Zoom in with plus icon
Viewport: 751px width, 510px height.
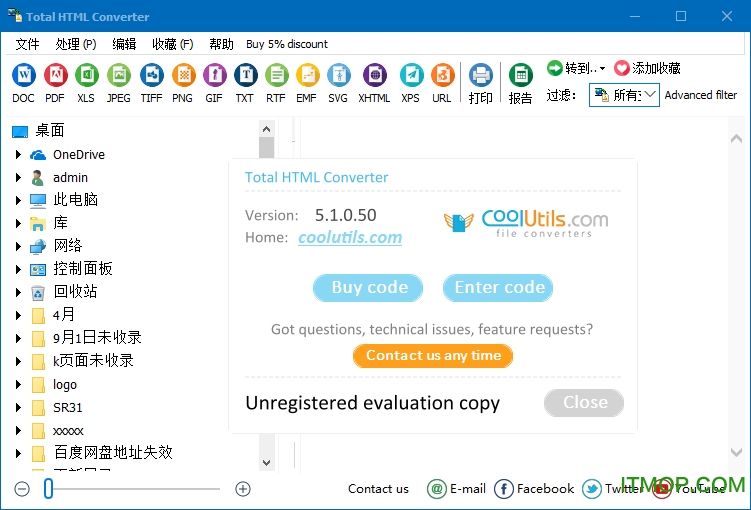point(243,489)
